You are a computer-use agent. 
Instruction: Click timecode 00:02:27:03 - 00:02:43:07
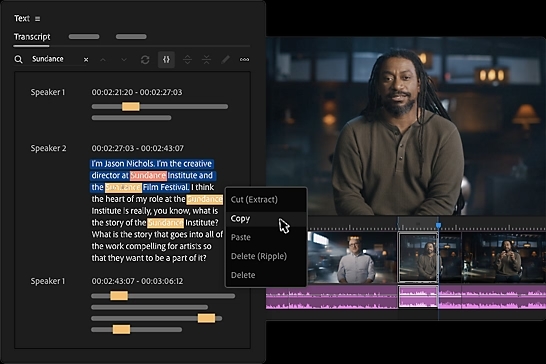pyautogui.click(x=138, y=148)
